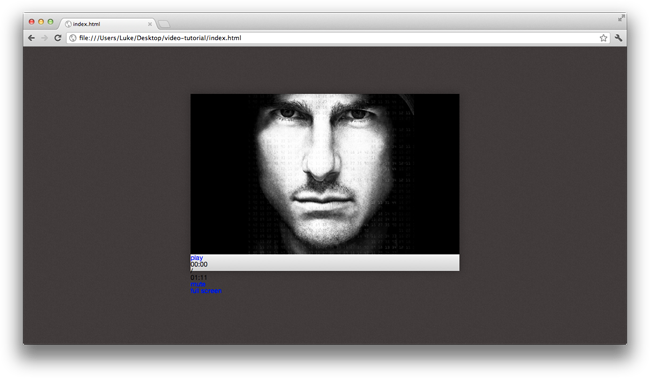
Task: Minimize the window with yellow button
Action: [x=41, y=22]
